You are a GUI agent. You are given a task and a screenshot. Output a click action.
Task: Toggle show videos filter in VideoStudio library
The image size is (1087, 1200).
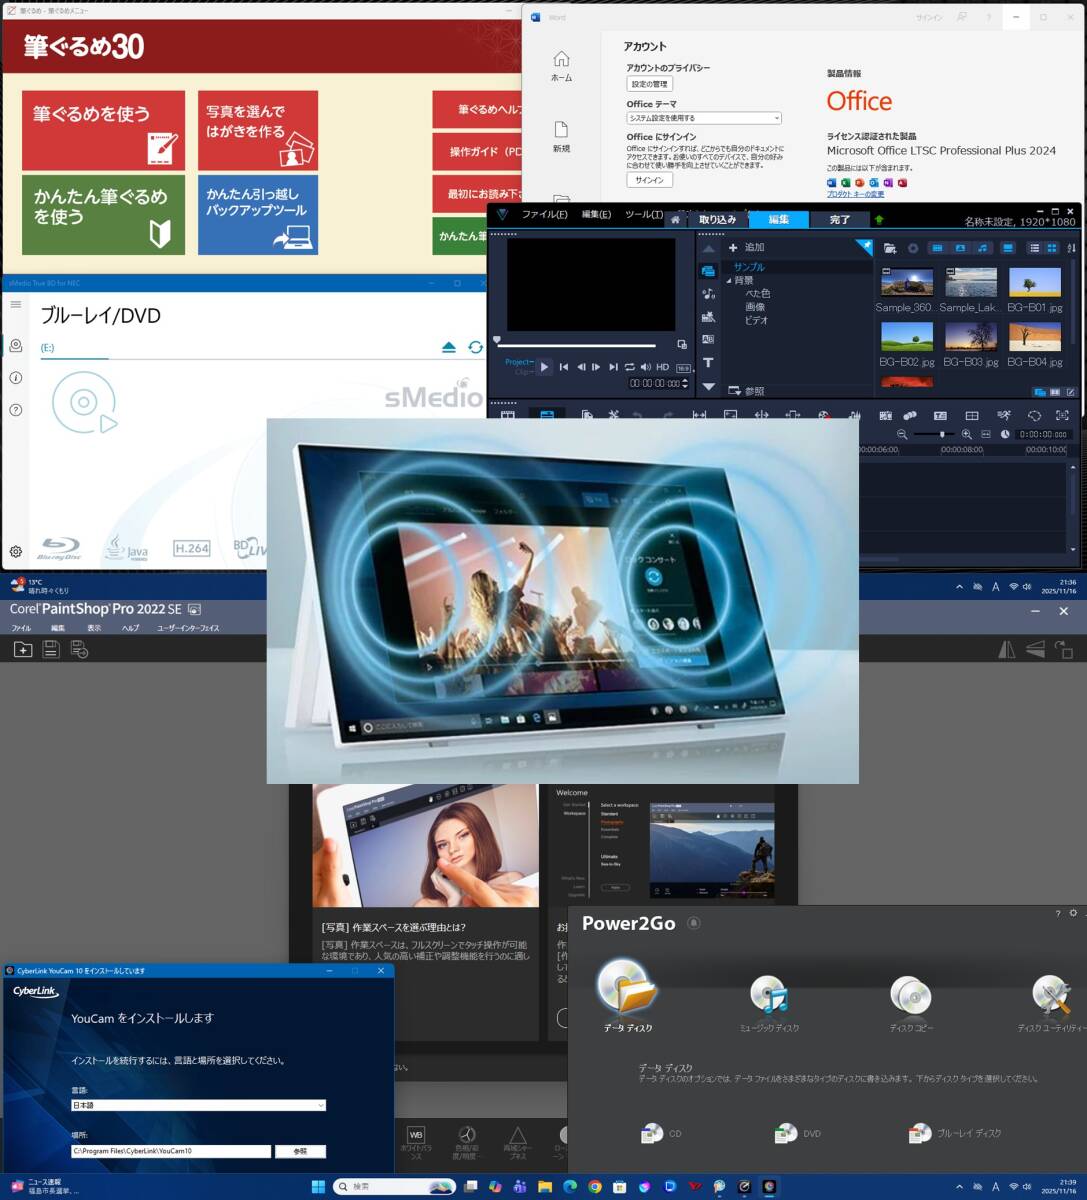click(x=937, y=248)
